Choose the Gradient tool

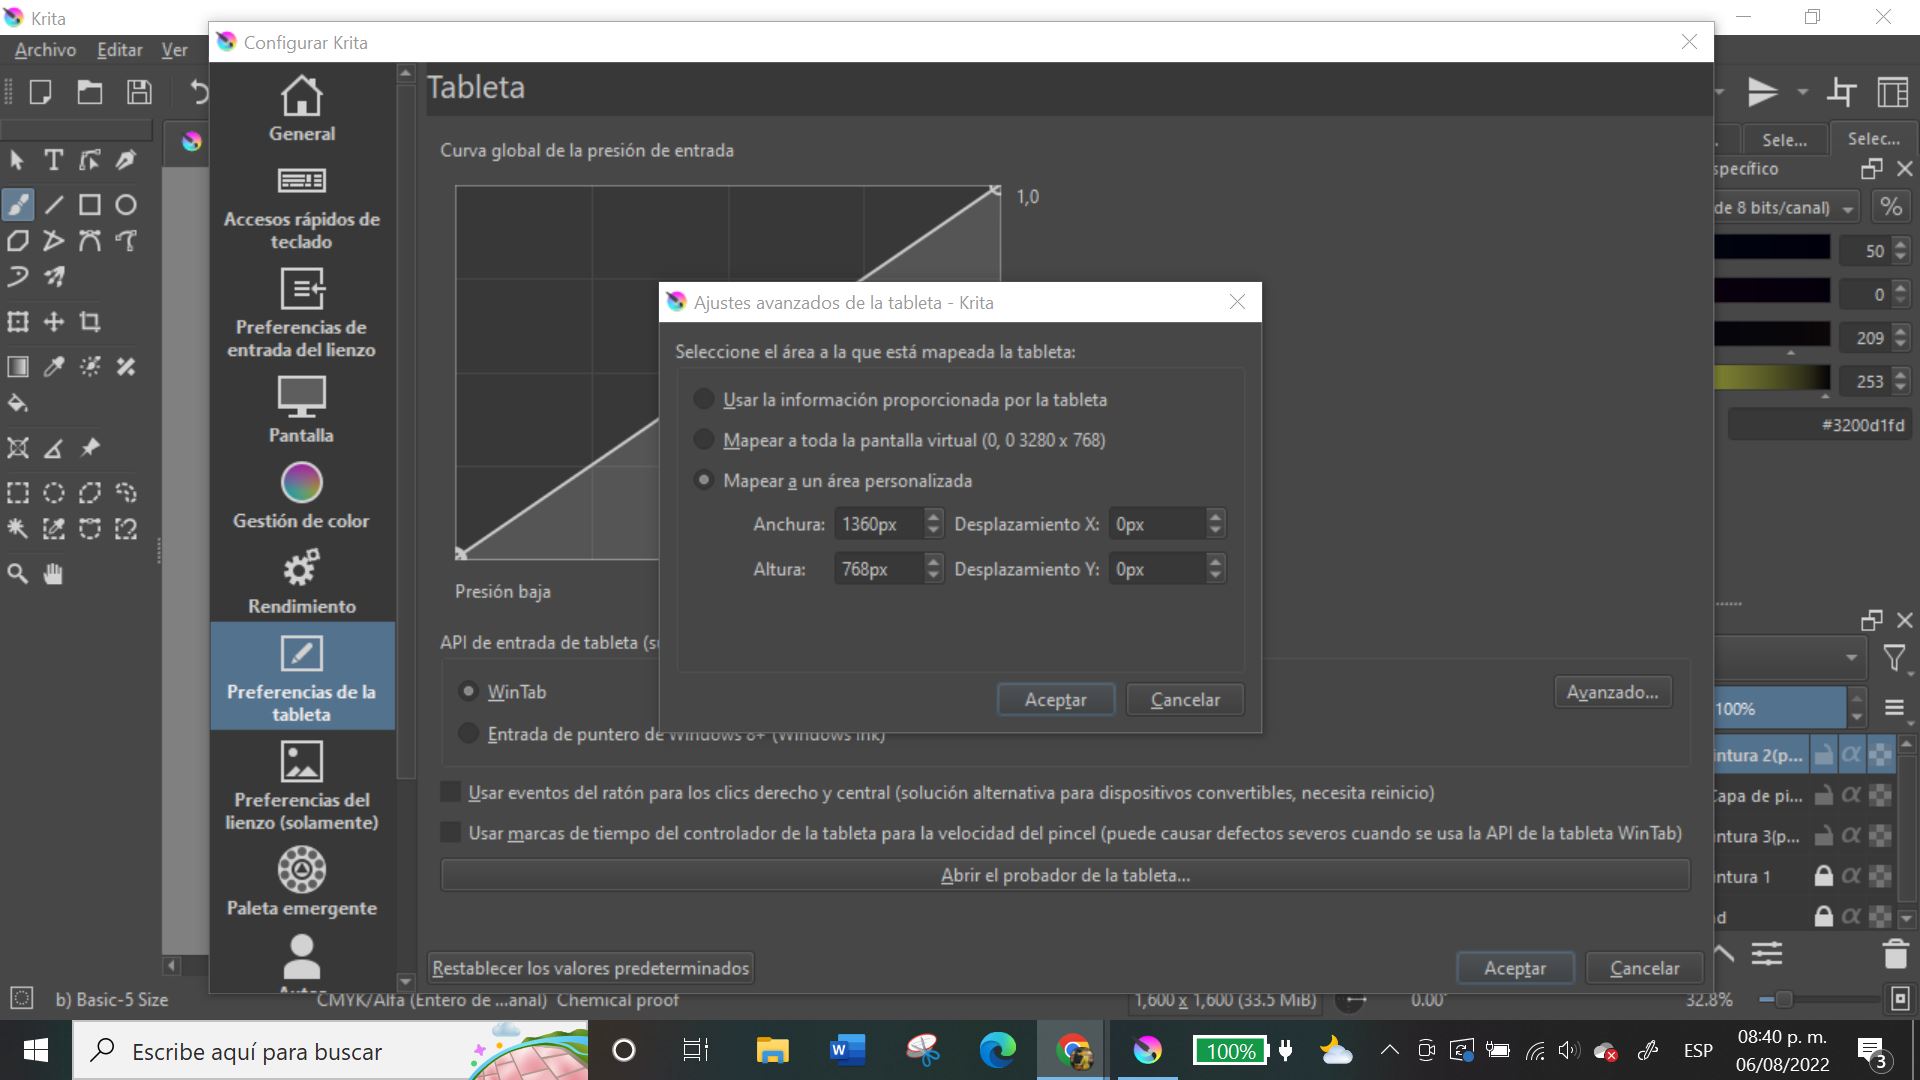click(17, 367)
